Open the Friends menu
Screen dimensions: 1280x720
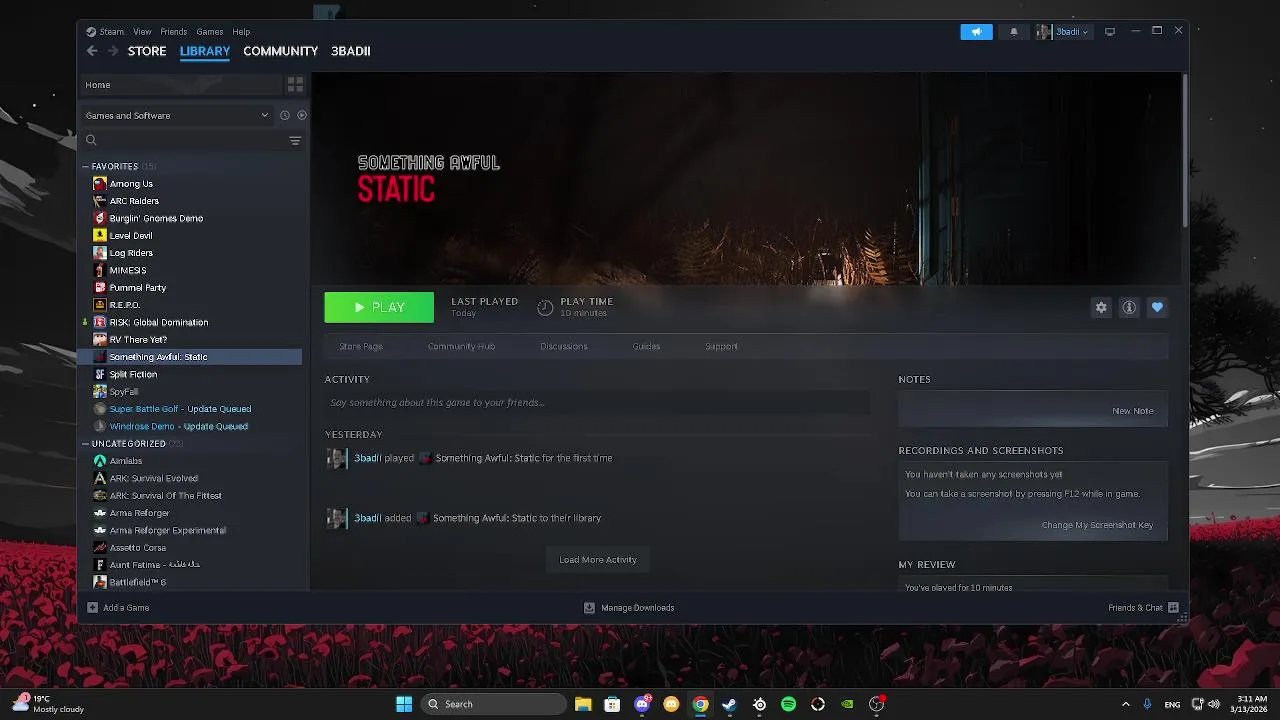173,32
